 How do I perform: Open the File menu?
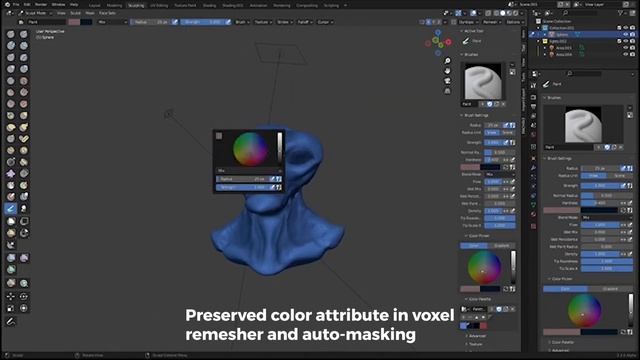click(16, 4)
